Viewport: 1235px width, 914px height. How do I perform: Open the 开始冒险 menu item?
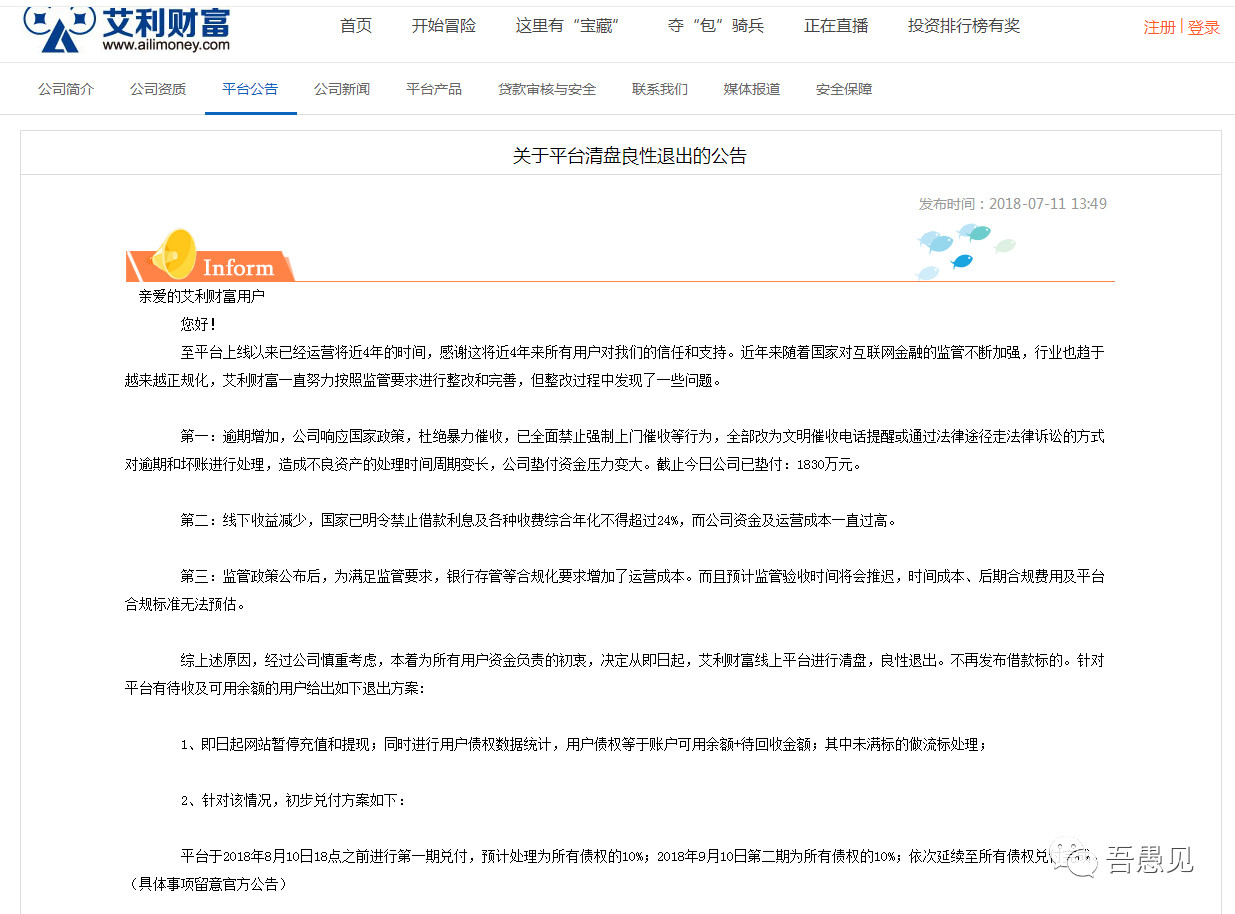(444, 26)
